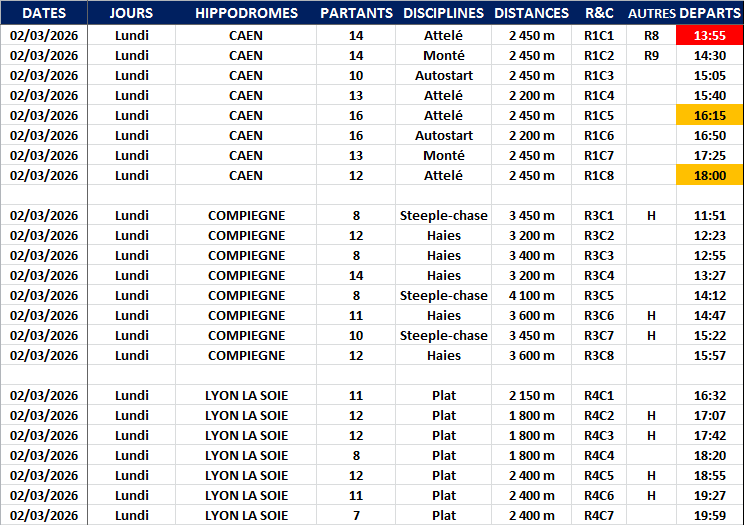Image resolution: width=744 pixels, height=525 pixels.
Task: Click the R3C1 race code cell
Action: pyautogui.click(x=598, y=215)
